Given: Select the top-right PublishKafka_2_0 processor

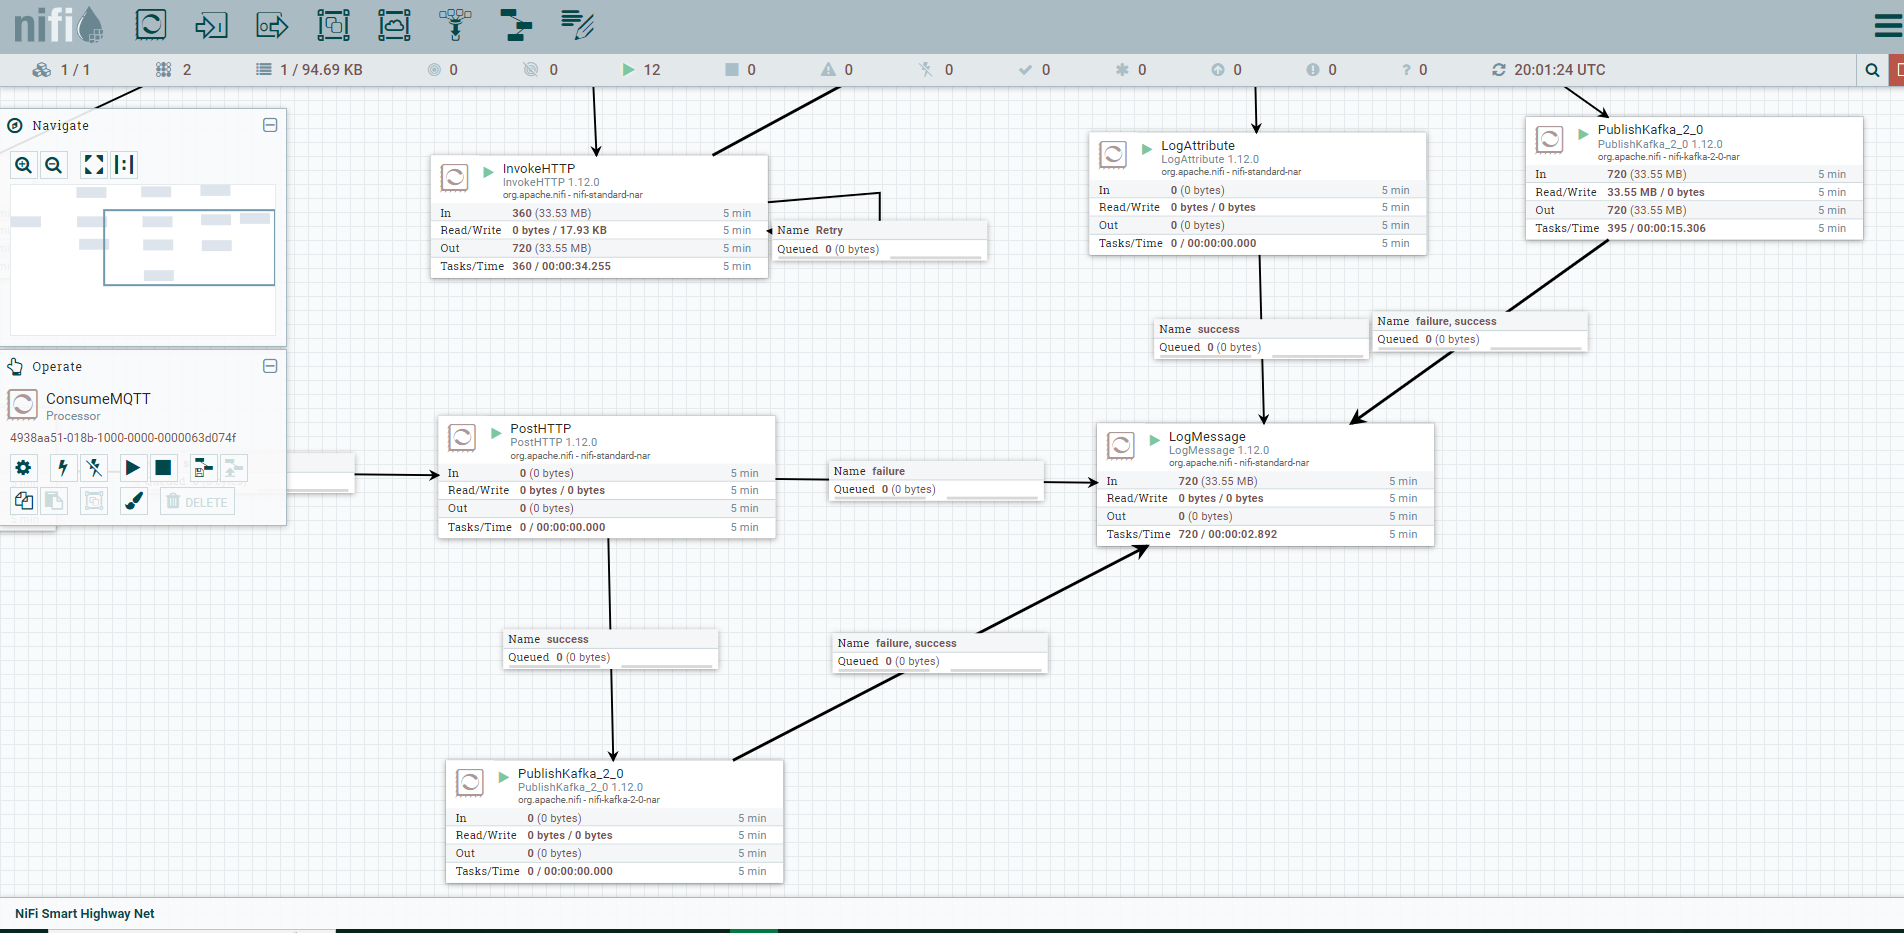Looking at the screenshot, I should 1694,178.
